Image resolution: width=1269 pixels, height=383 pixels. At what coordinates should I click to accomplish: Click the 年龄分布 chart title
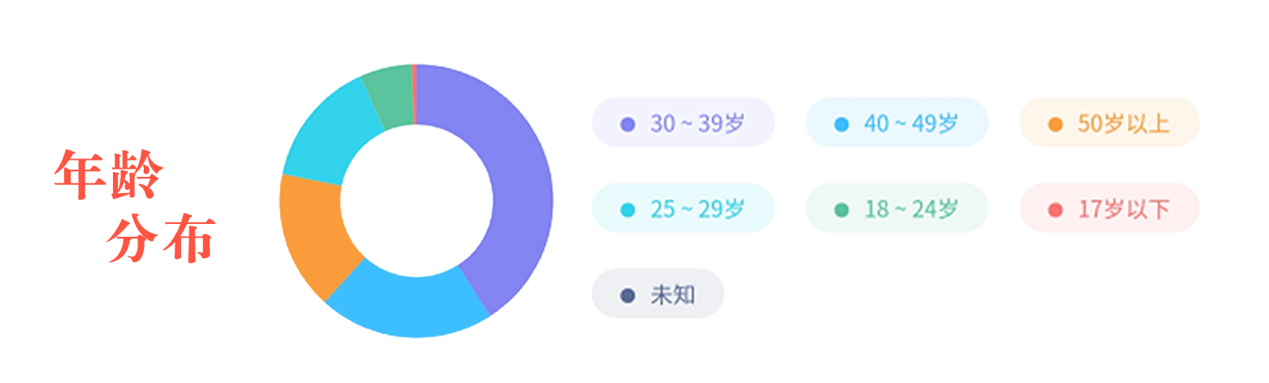(134, 206)
